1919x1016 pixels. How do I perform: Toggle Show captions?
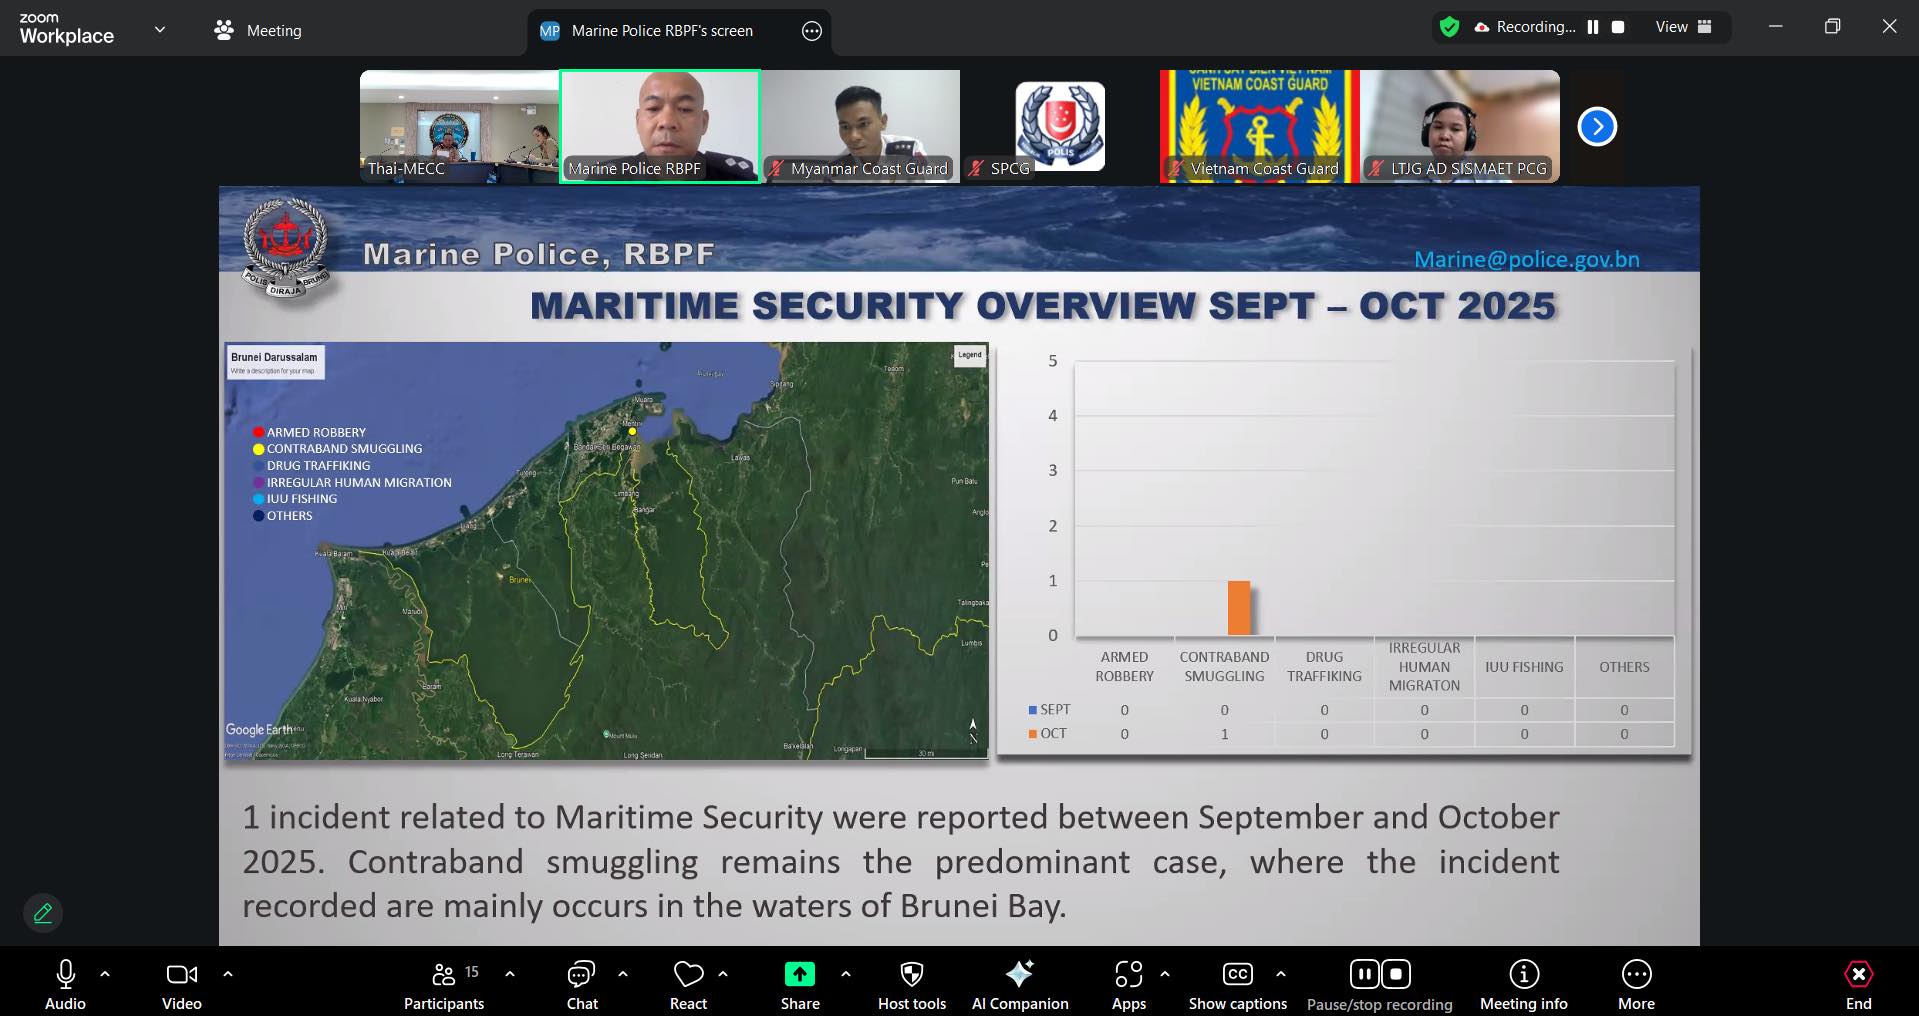pyautogui.click(x=1237, y=984)
